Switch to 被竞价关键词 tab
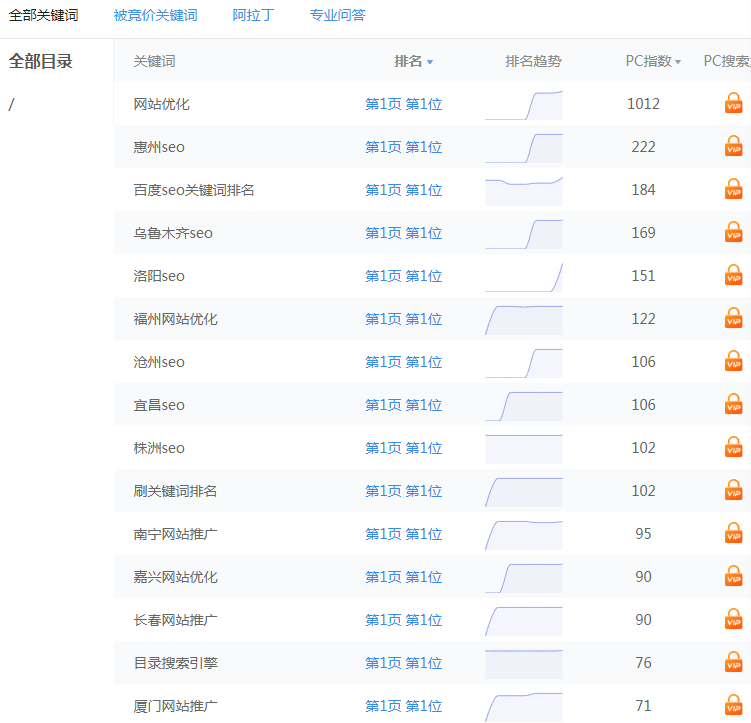 coord(155,15)
